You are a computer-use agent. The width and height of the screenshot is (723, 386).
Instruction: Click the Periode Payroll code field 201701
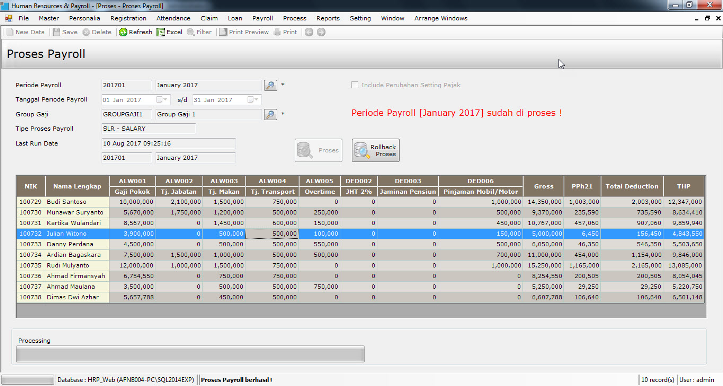126,85
